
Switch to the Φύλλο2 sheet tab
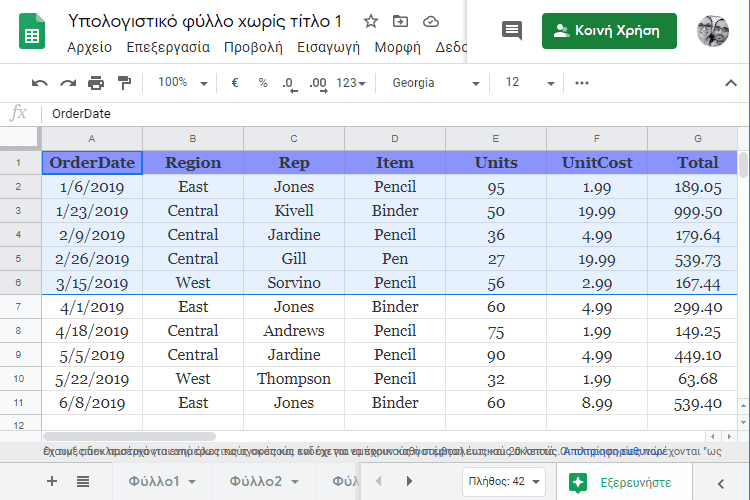pos(255,481)
